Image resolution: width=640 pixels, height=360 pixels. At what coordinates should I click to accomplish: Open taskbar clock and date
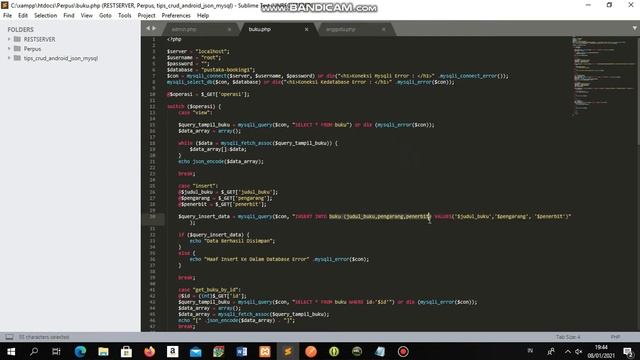coord(601,351)
